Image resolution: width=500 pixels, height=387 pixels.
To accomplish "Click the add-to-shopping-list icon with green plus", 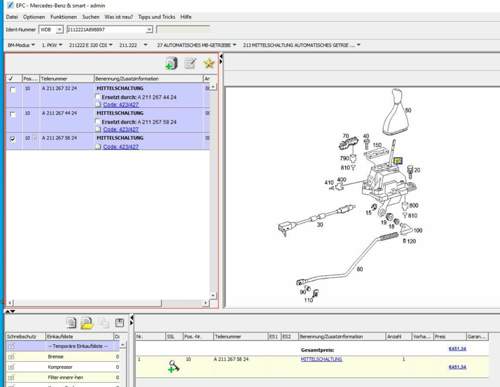I will tap(171, 63).
